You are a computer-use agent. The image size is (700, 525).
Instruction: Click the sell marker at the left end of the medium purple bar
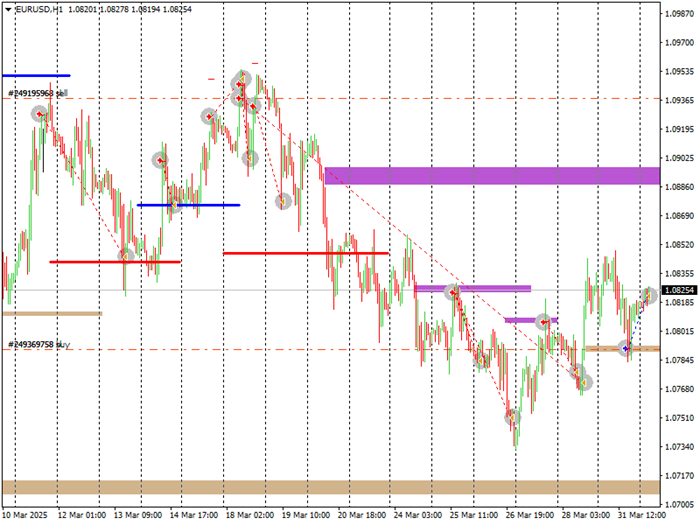tap(452, 291)
